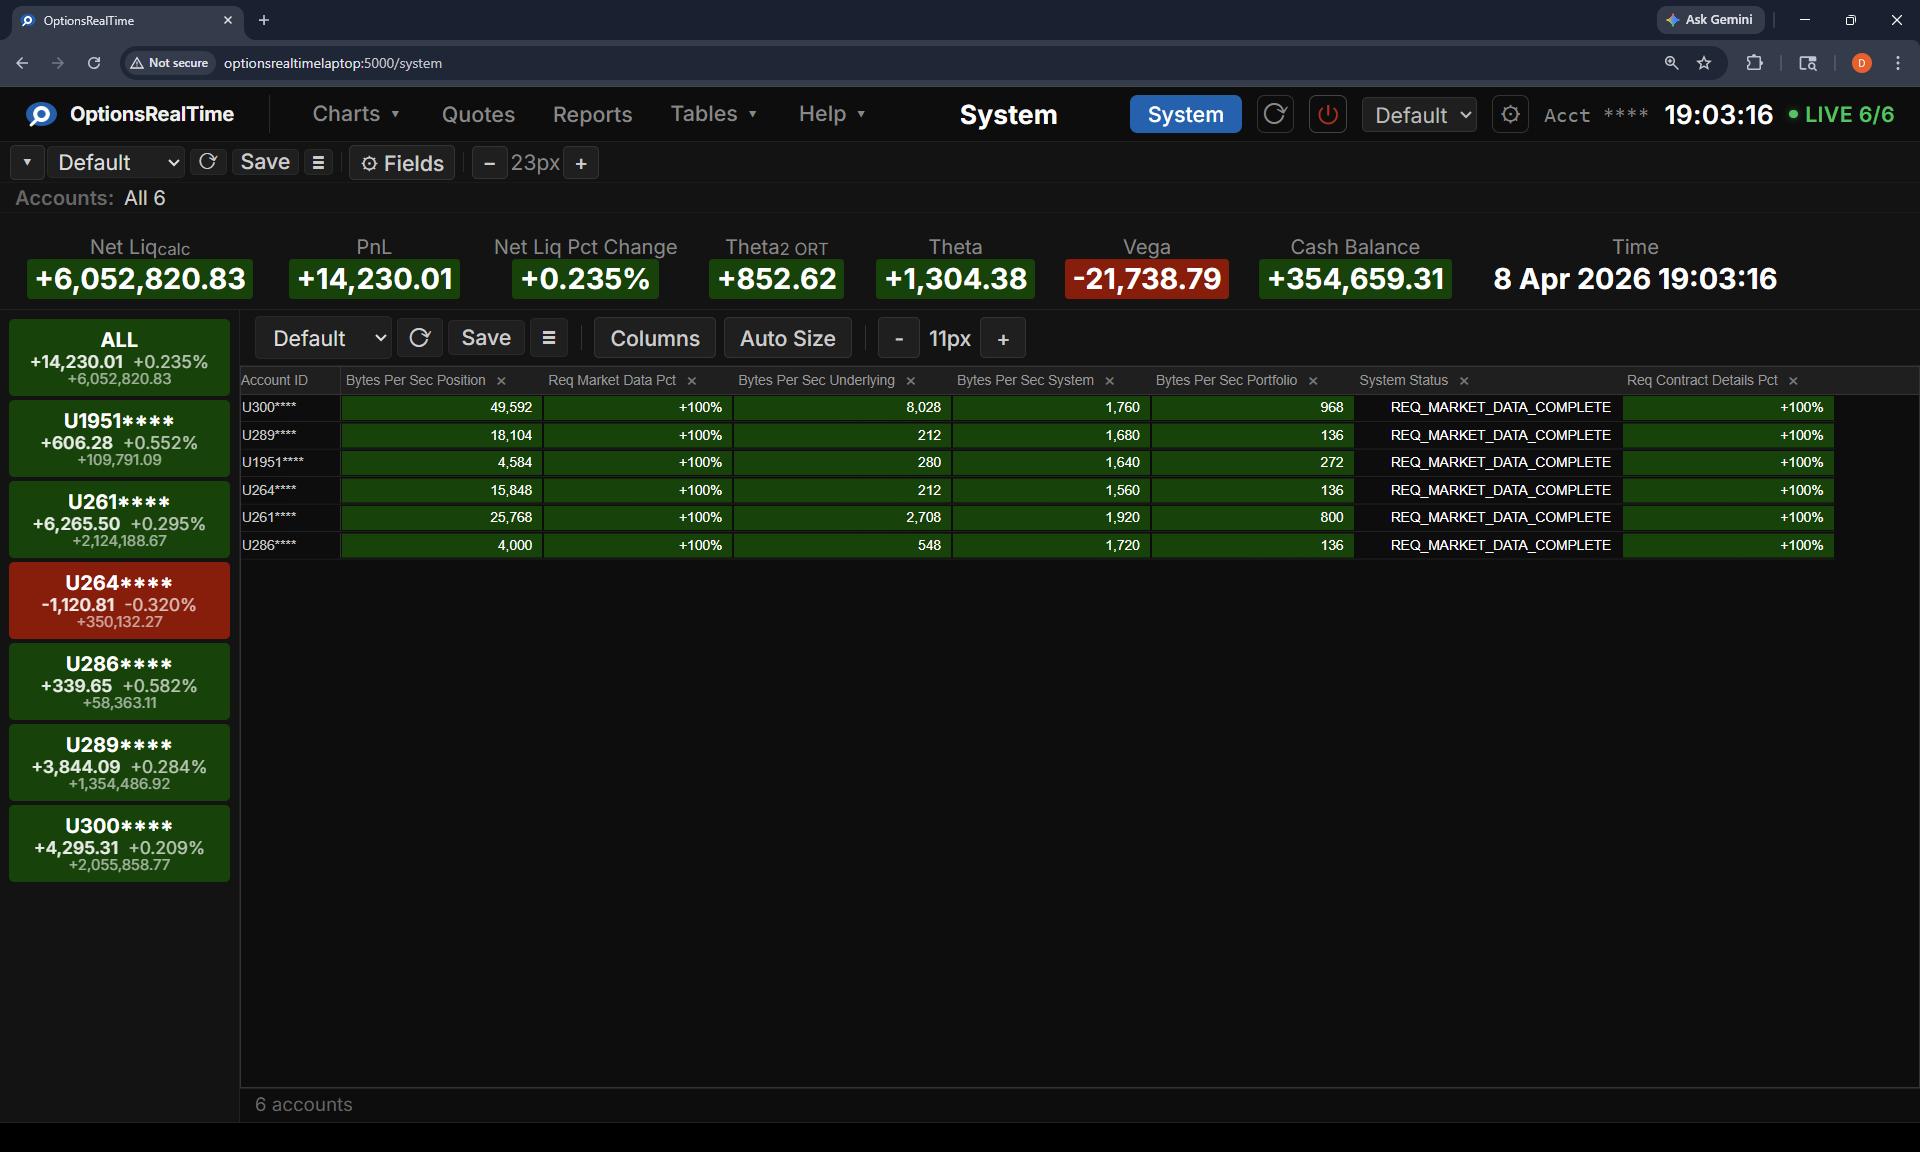1920x1152 pixels.
Task: Select the ALL accounts card
Action: pos(119,357)
